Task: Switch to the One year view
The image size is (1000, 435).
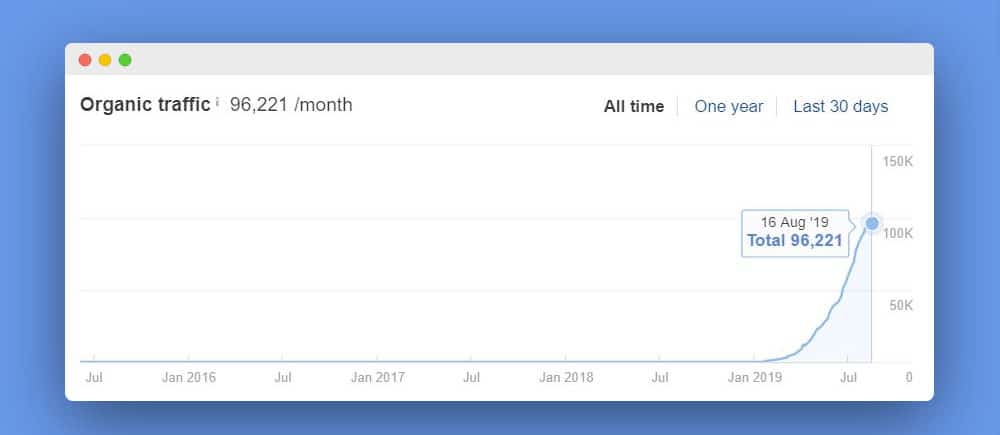Action: (728, 107)
